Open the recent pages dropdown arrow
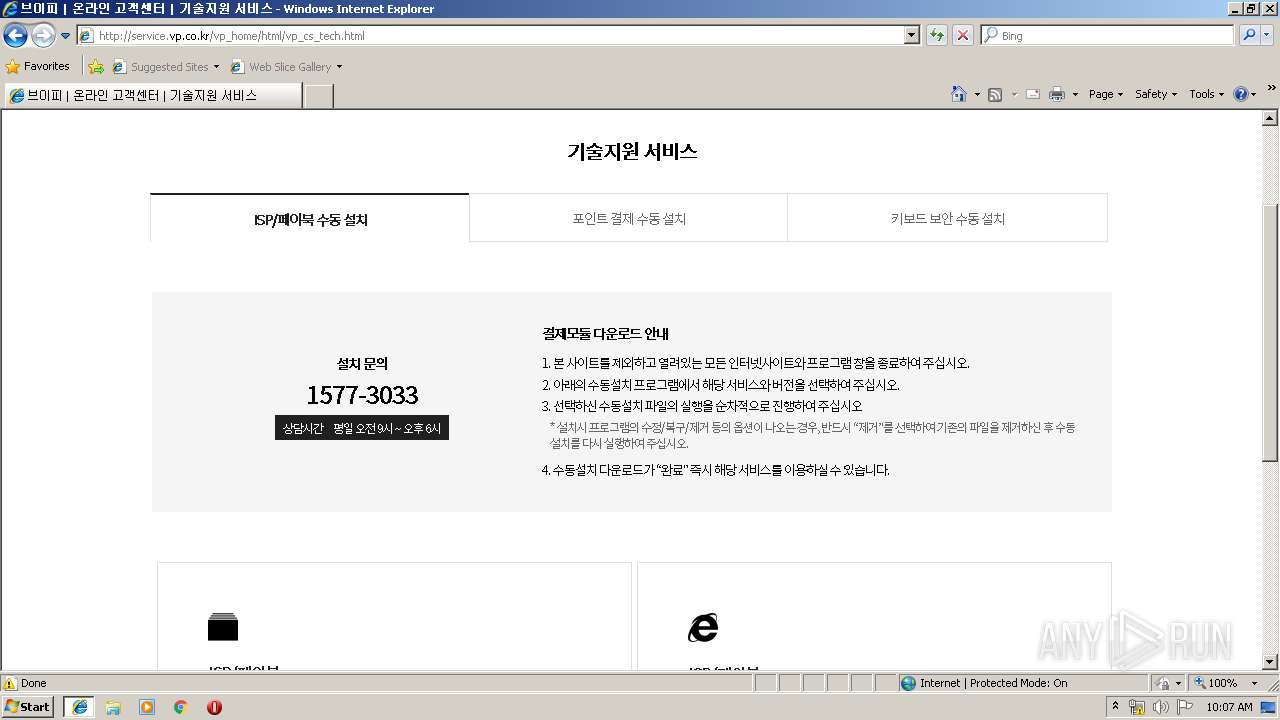The image size is (1280, 720). tap(66, 36)
